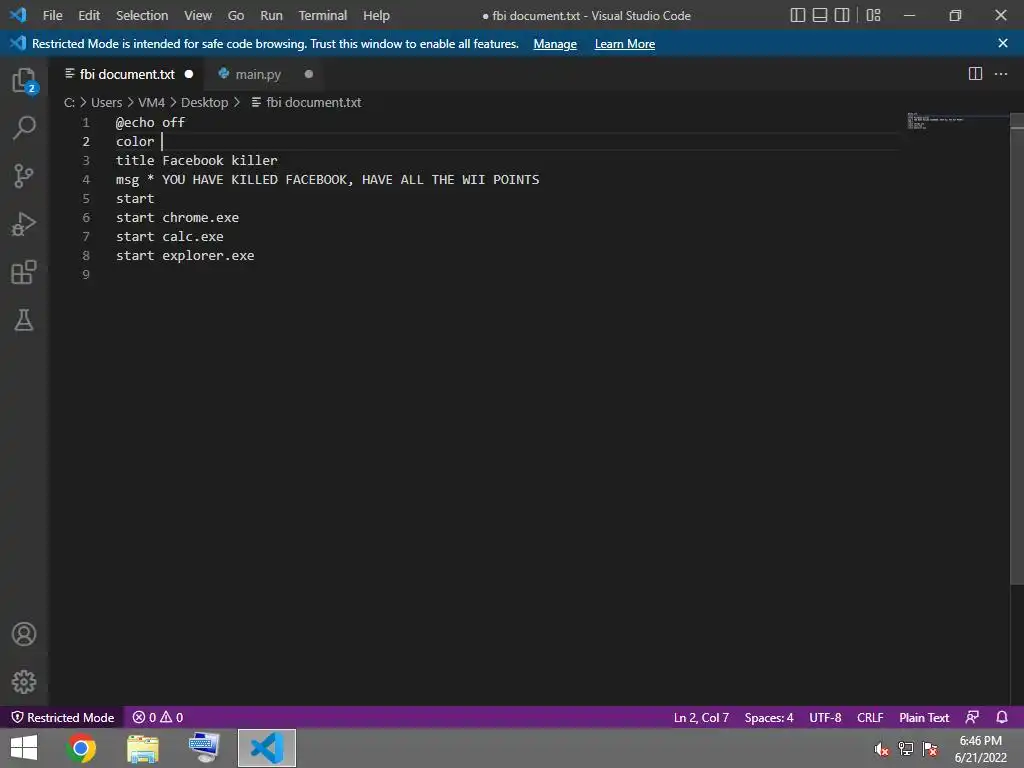1024x768 pixels.
Task: Click line number 4 in gutter
Action: 86,179
